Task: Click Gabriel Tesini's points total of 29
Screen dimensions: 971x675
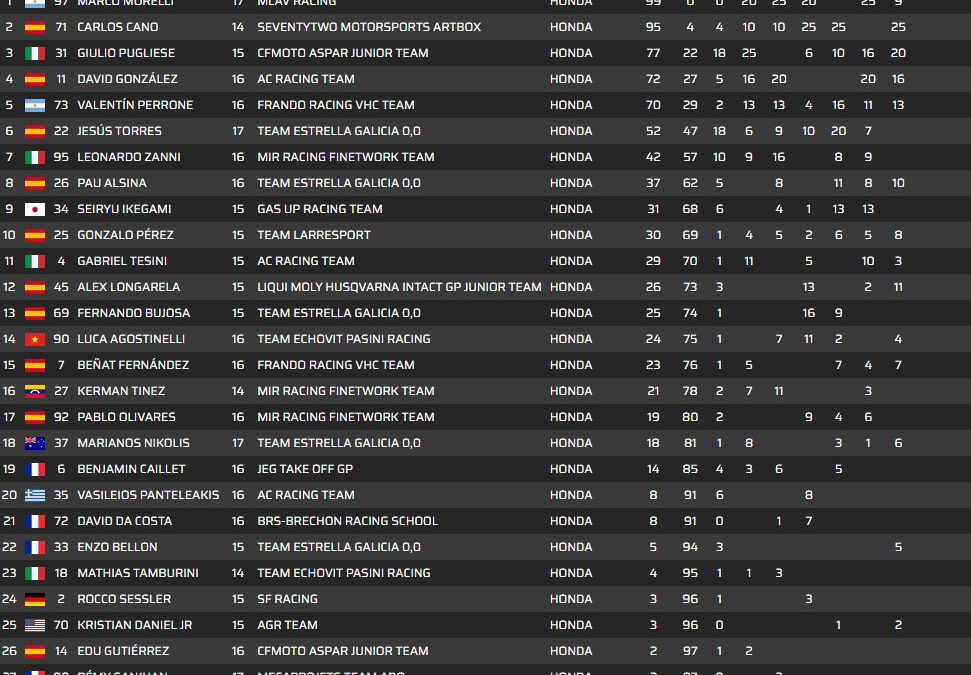Action: [653, 261]
